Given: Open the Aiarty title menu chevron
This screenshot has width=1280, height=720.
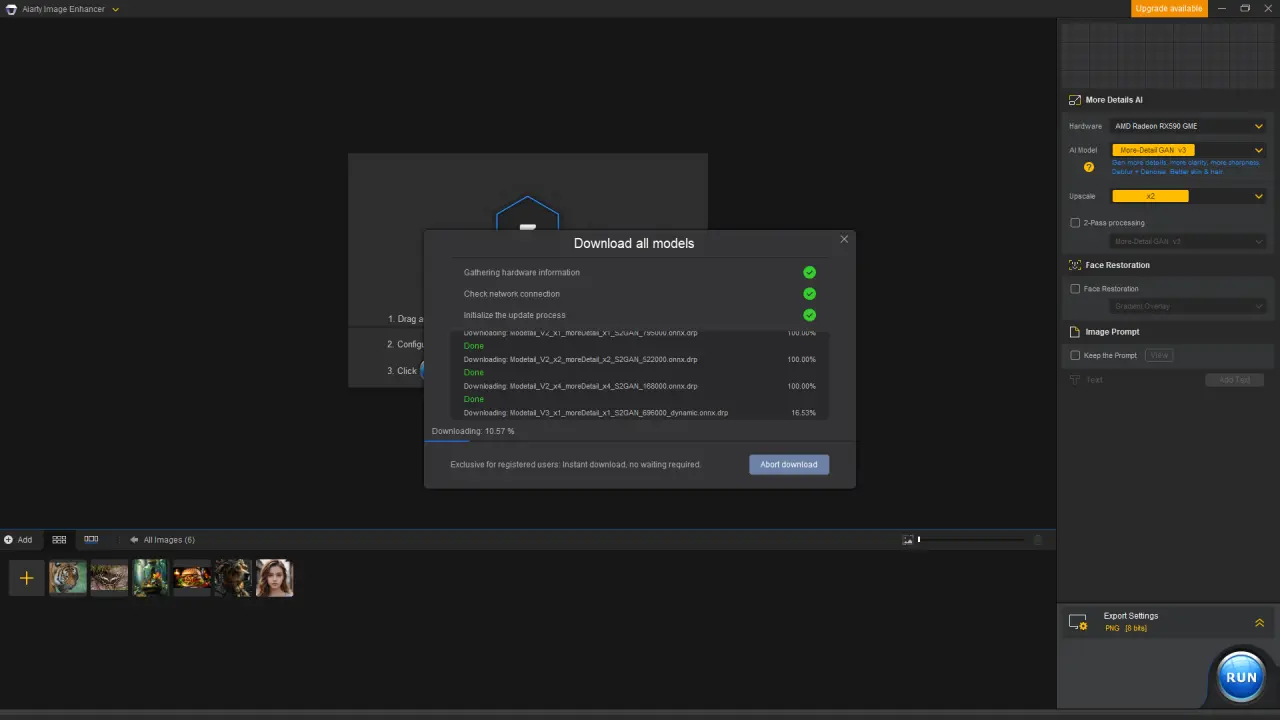Looking at the screenshot, I should tap(115, 9).
